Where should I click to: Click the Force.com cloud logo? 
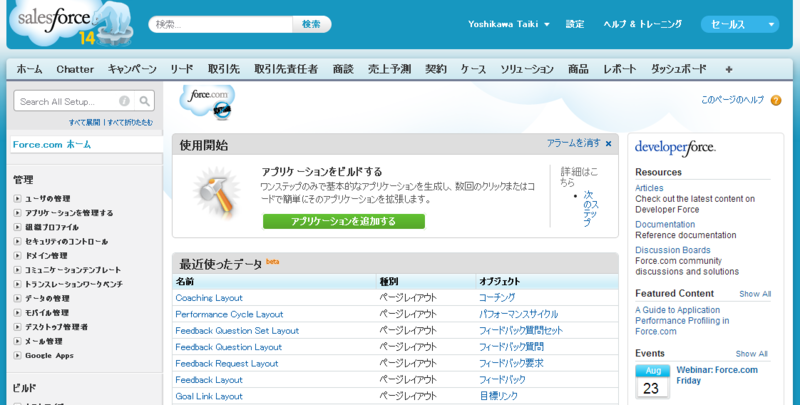pos(208,102)
